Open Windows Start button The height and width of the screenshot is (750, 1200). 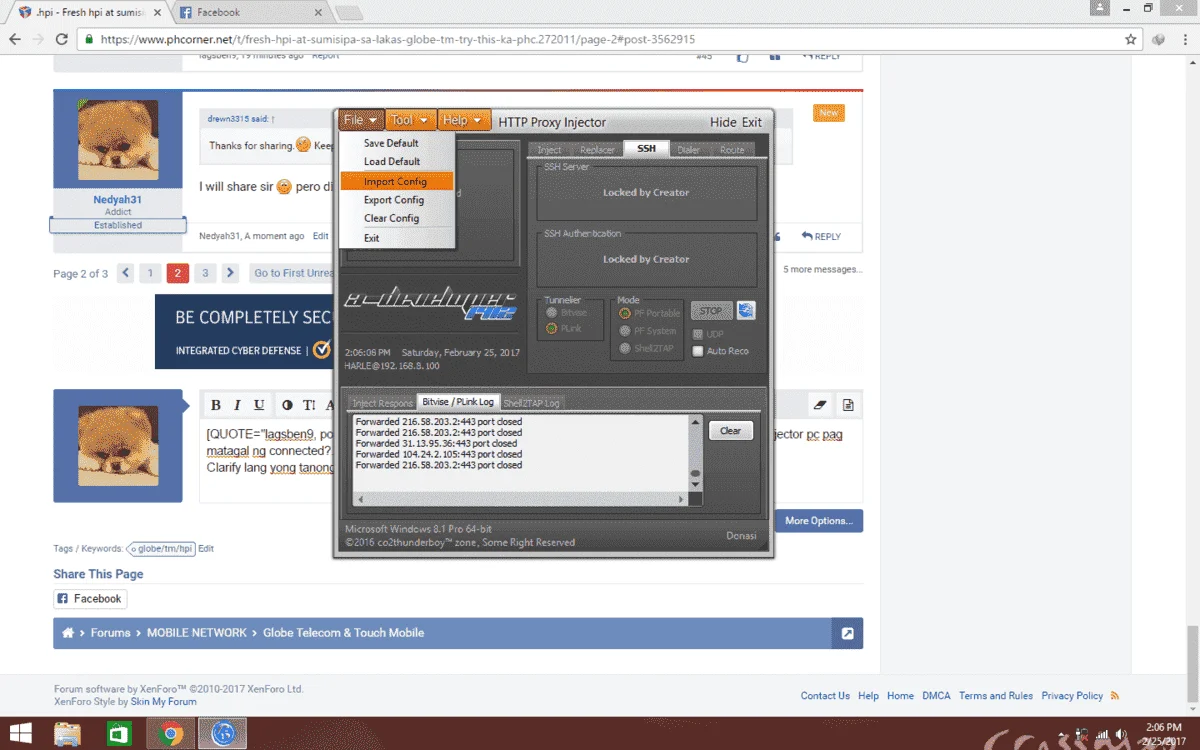[20, 734]
